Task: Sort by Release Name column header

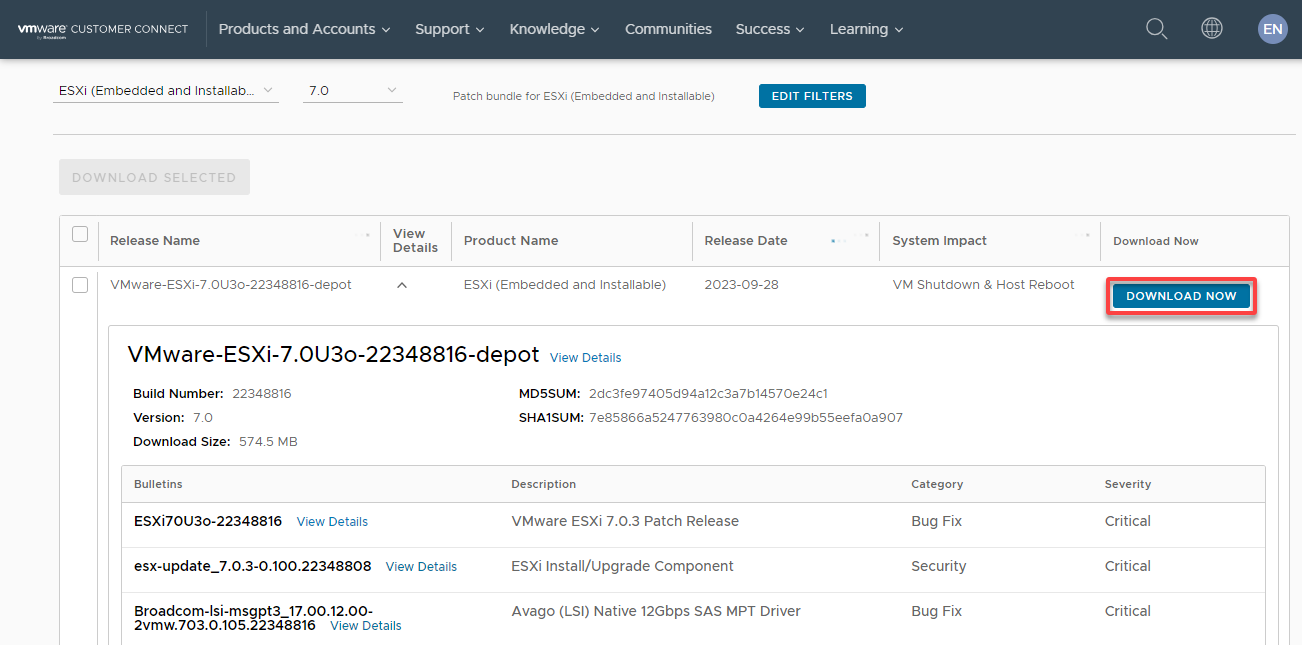Action: point(155,241)
